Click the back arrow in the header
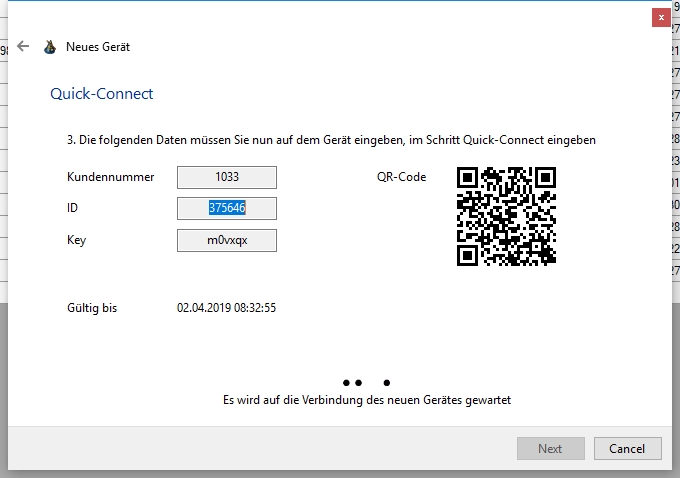This screenshot has height=478, width=680. [x=23, y=46]
